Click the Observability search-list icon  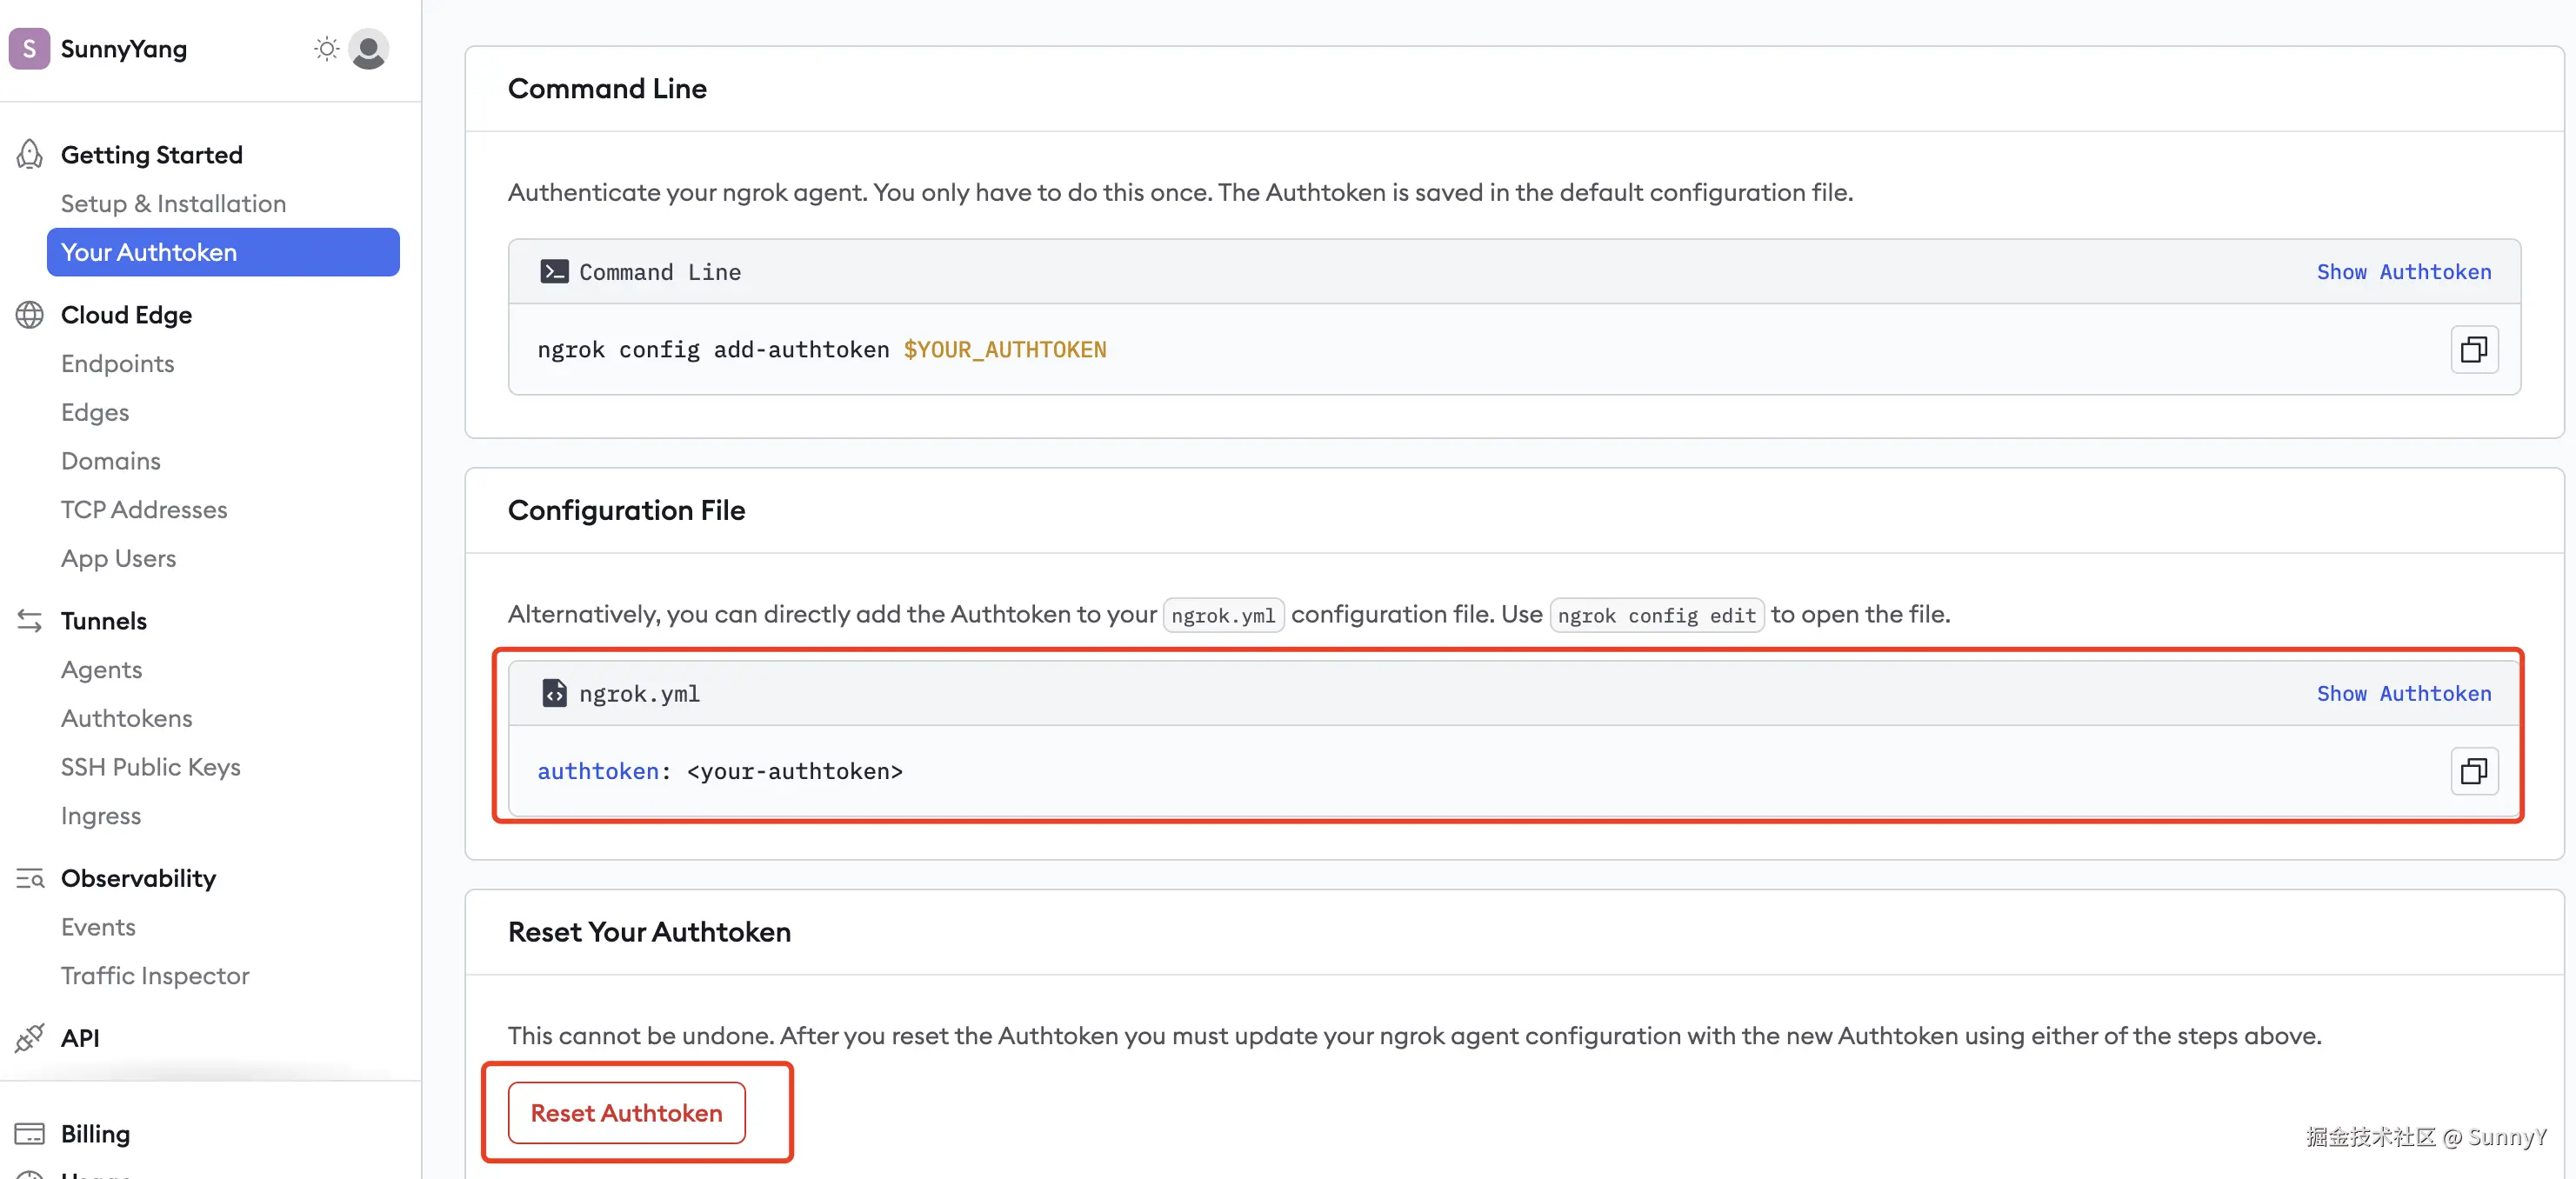pos(30,878)
